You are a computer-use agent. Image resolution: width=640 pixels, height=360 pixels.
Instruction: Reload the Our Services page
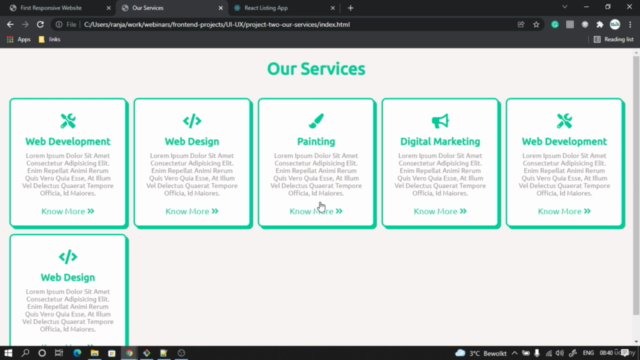[x=40, y=24]
